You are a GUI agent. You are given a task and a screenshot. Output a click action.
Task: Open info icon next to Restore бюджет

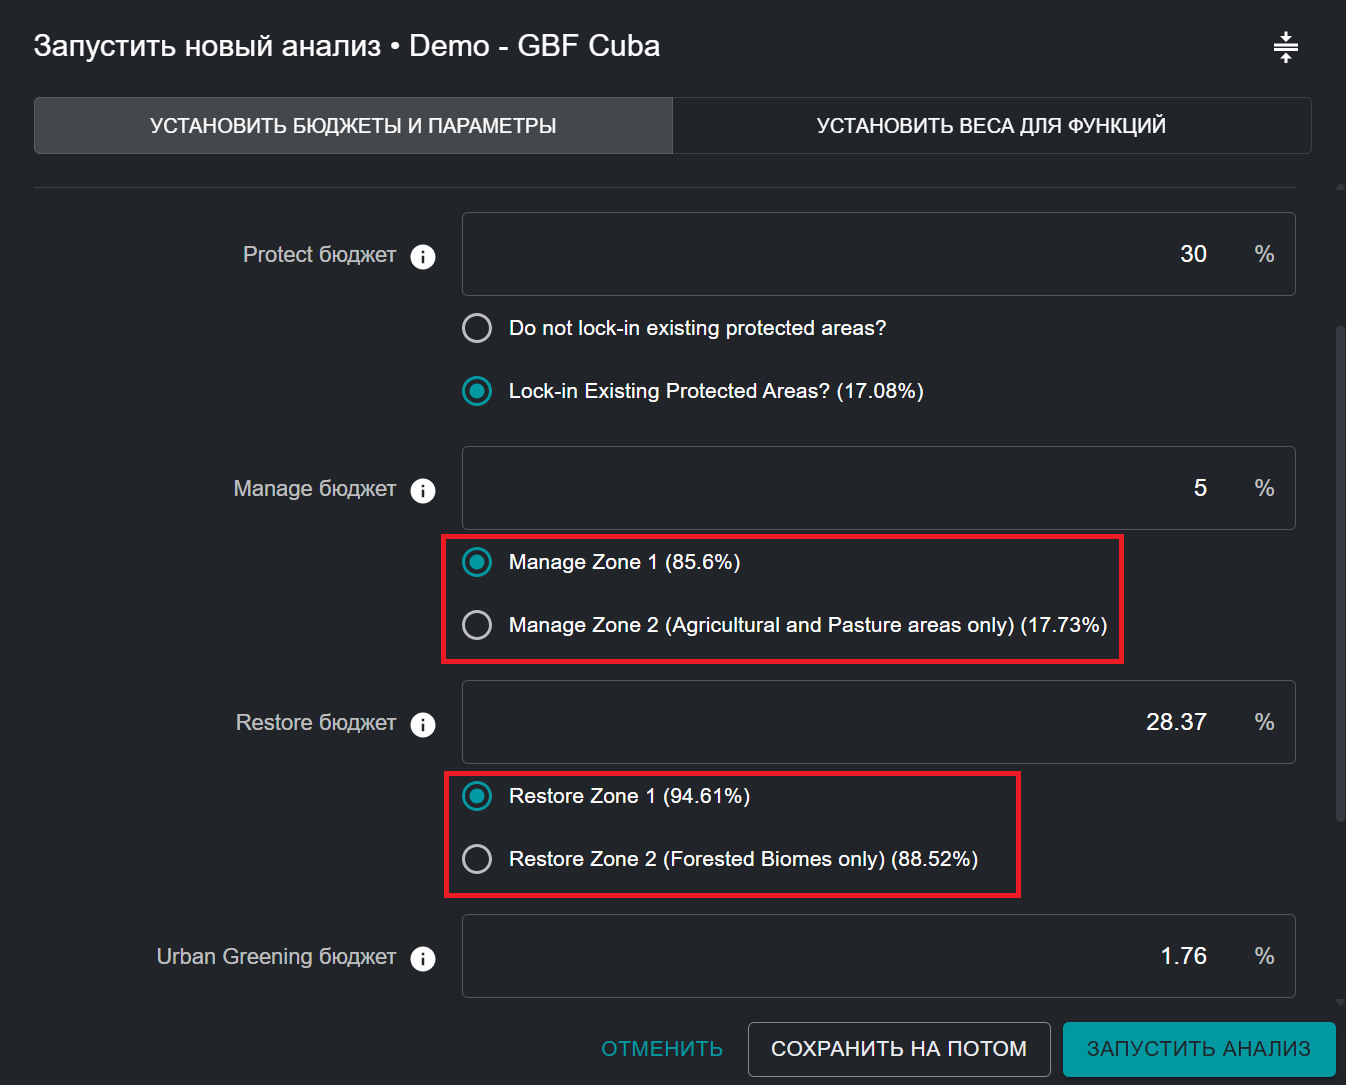423,725
